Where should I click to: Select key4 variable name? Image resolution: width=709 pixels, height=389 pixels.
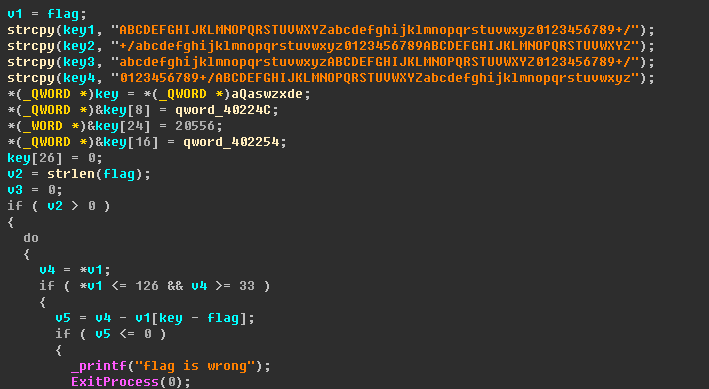coord(79,78)
